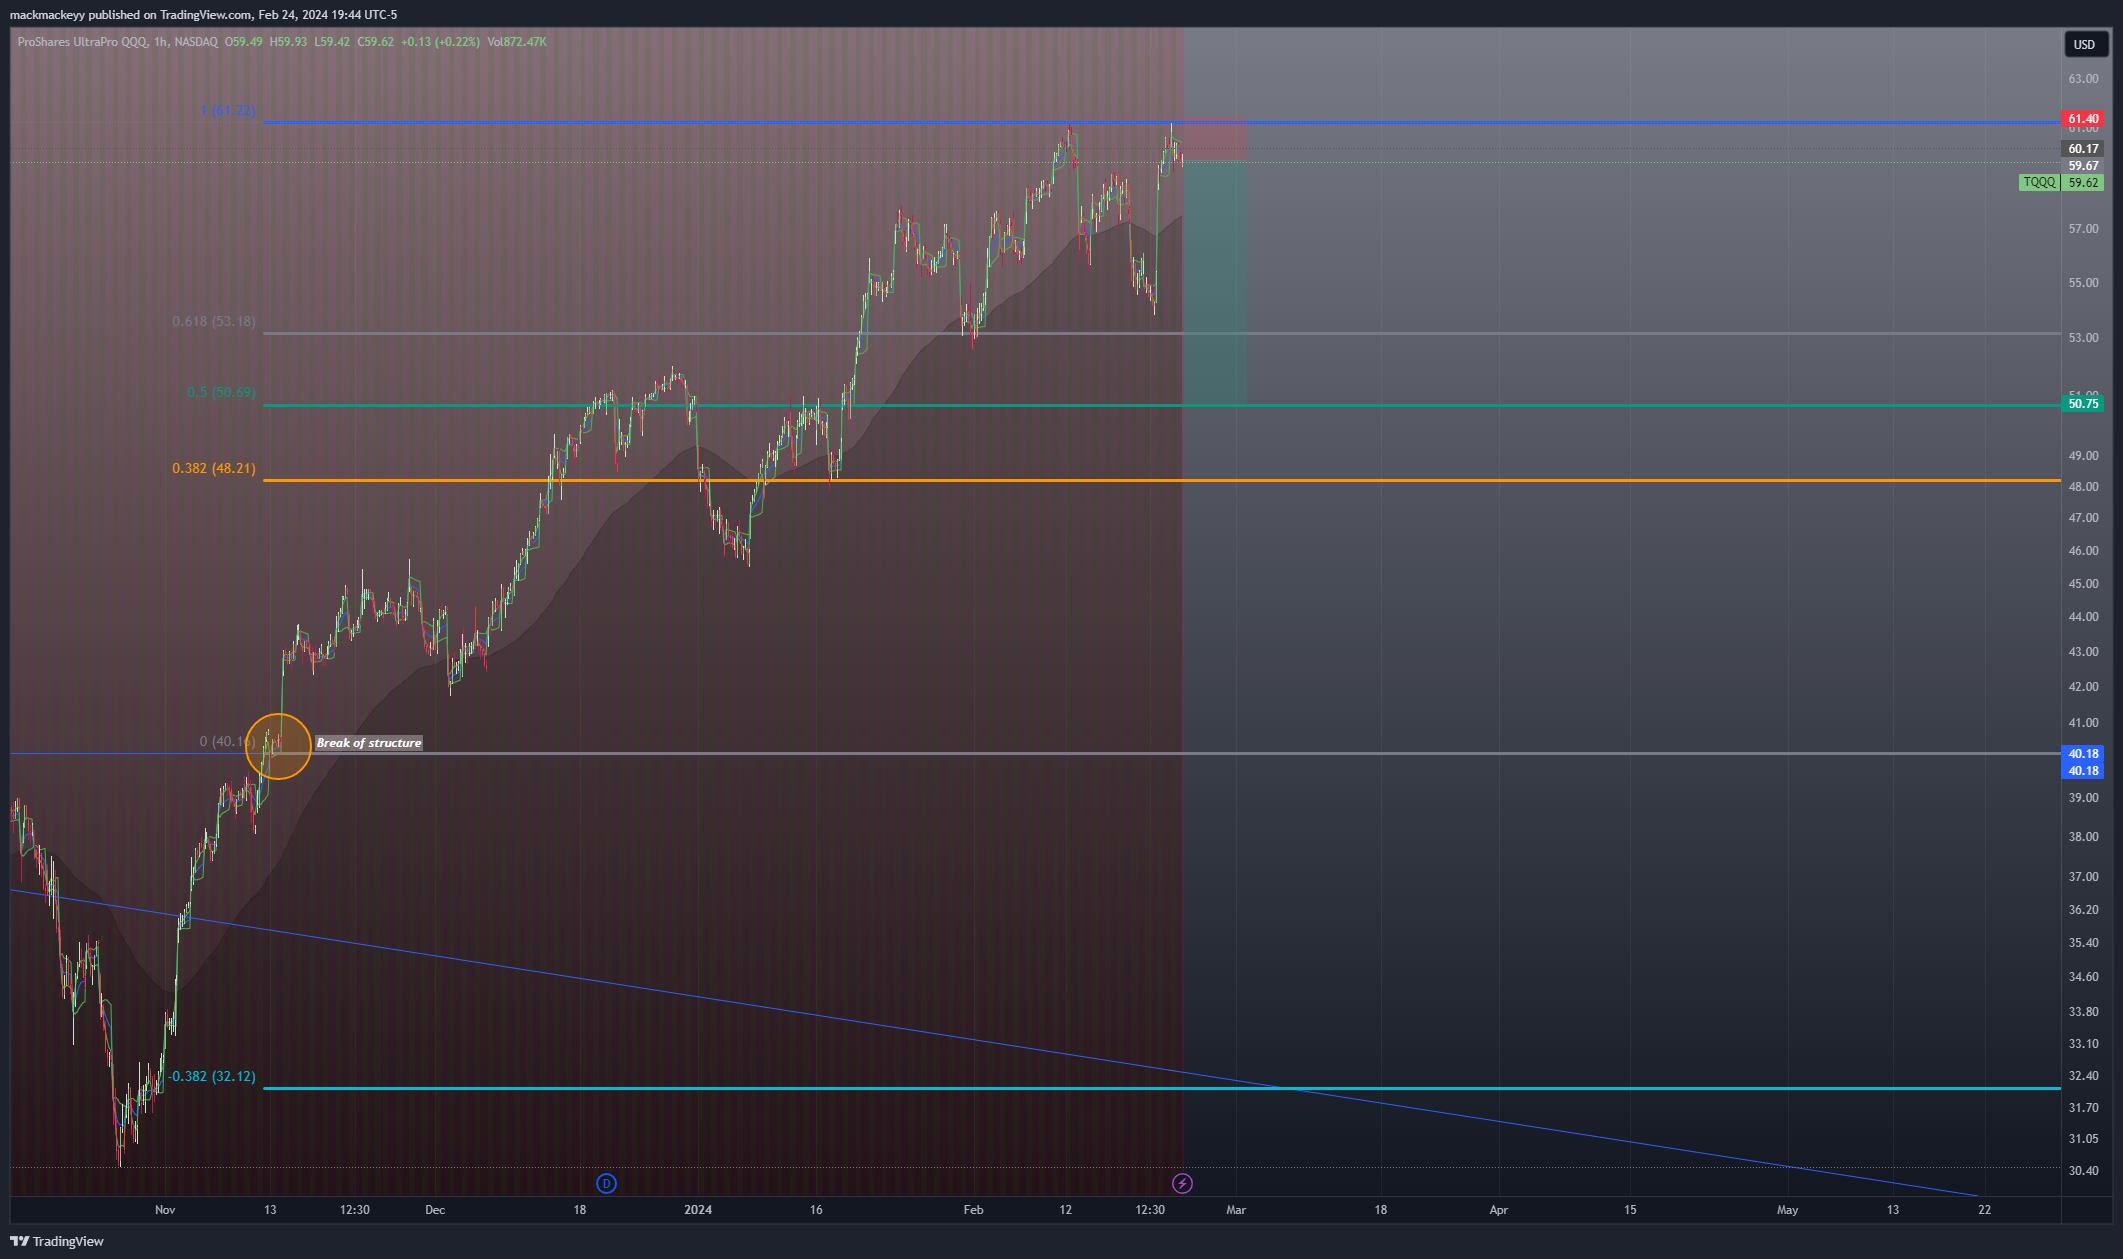Click the 30.40 price scale value
2123x1259 pixels.
click(x=2083, y=1171)
